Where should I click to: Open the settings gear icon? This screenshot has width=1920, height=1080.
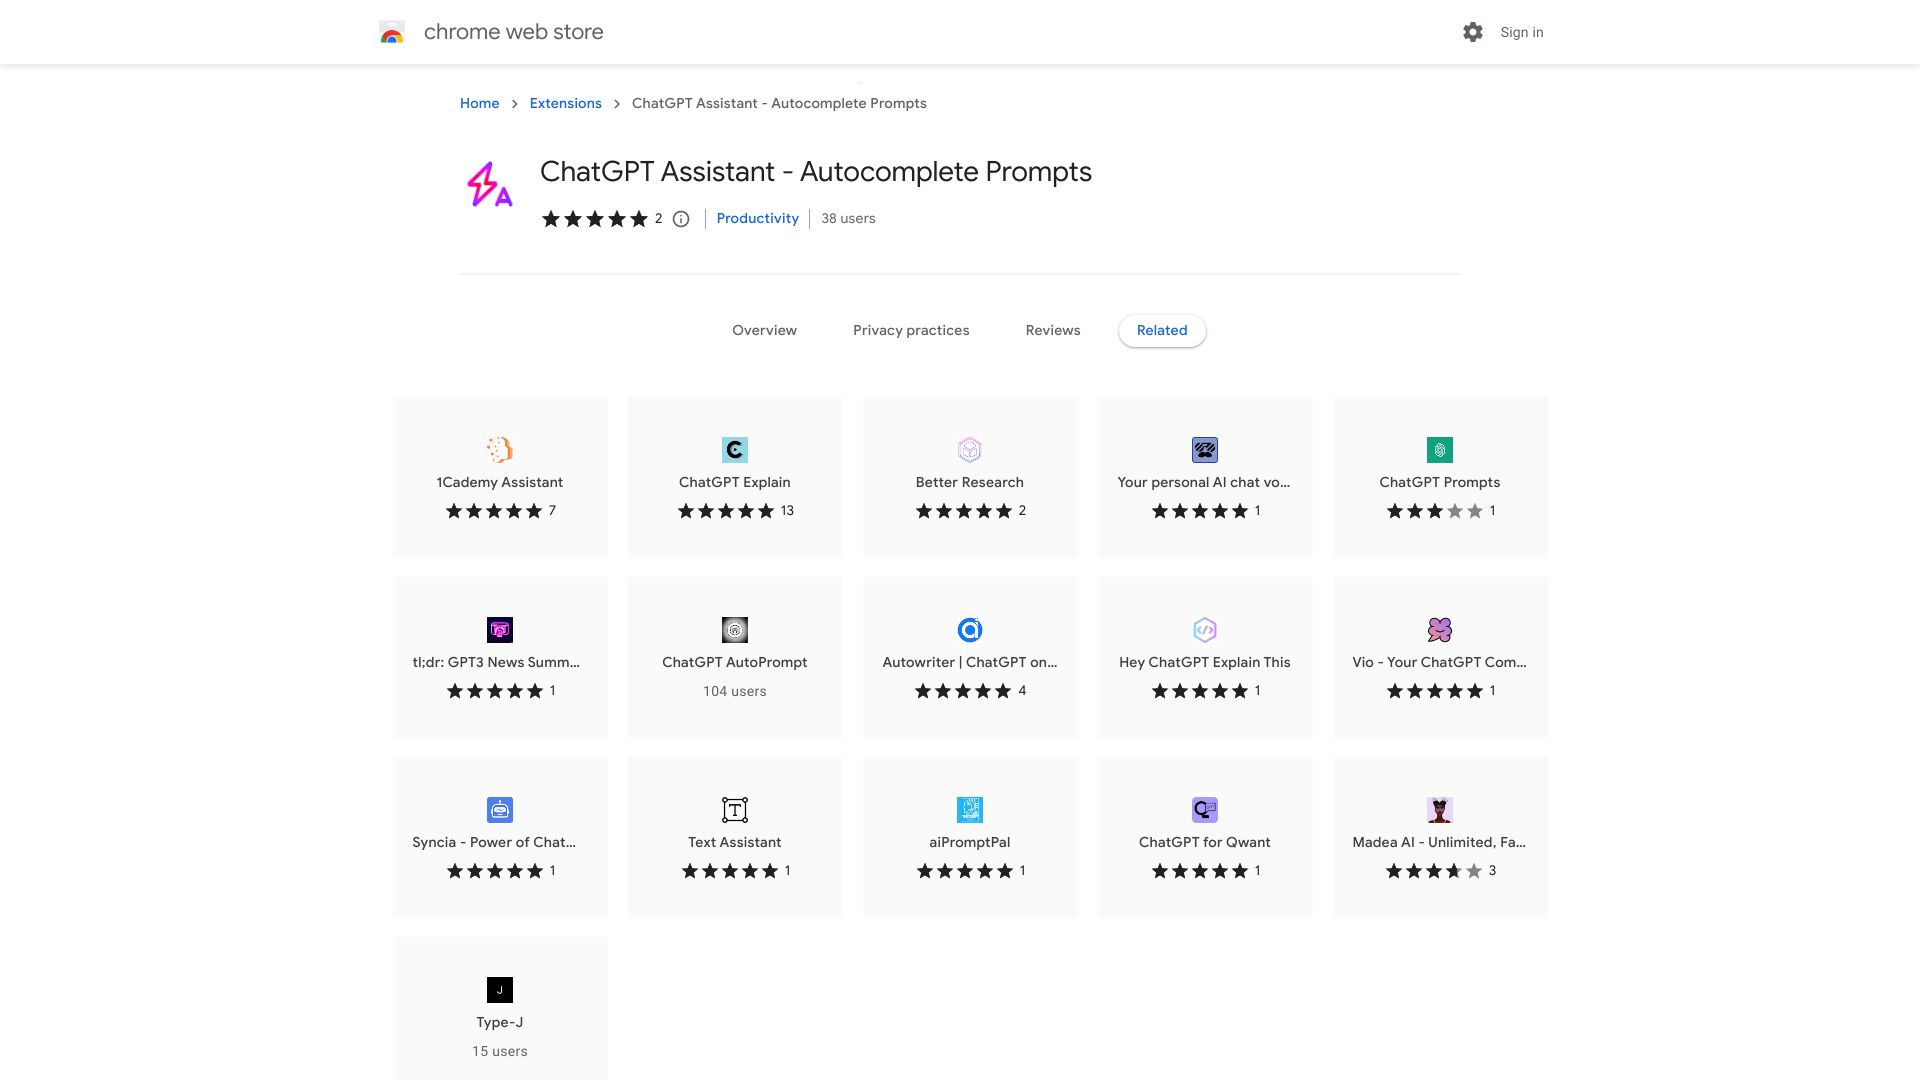[x=1472, y=32]
